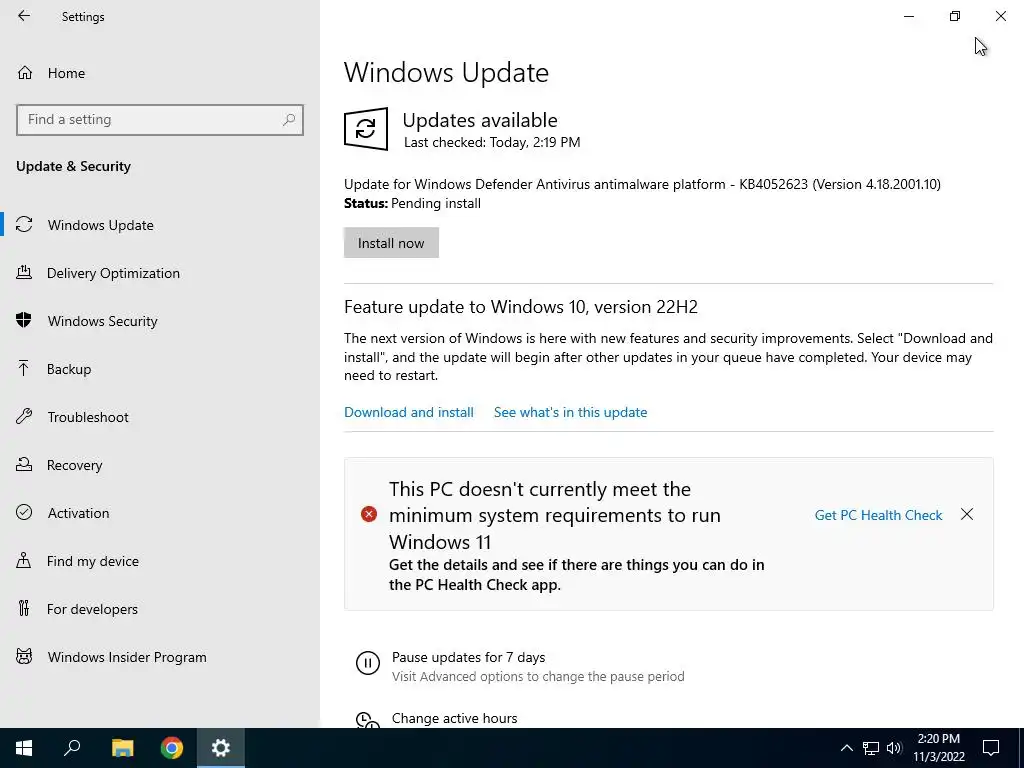
Task: Click the Settings gear on the taskbar
Action: tap(221, 748)
